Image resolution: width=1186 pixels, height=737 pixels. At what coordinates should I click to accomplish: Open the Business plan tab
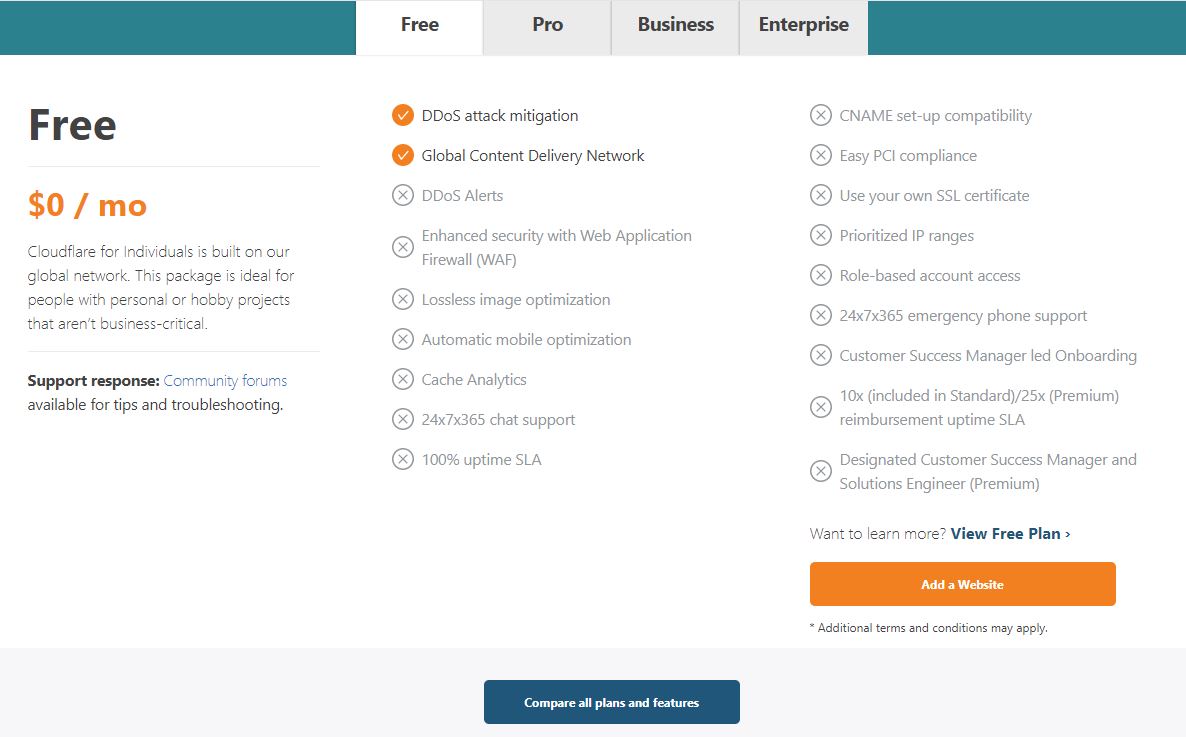point(676,26)
